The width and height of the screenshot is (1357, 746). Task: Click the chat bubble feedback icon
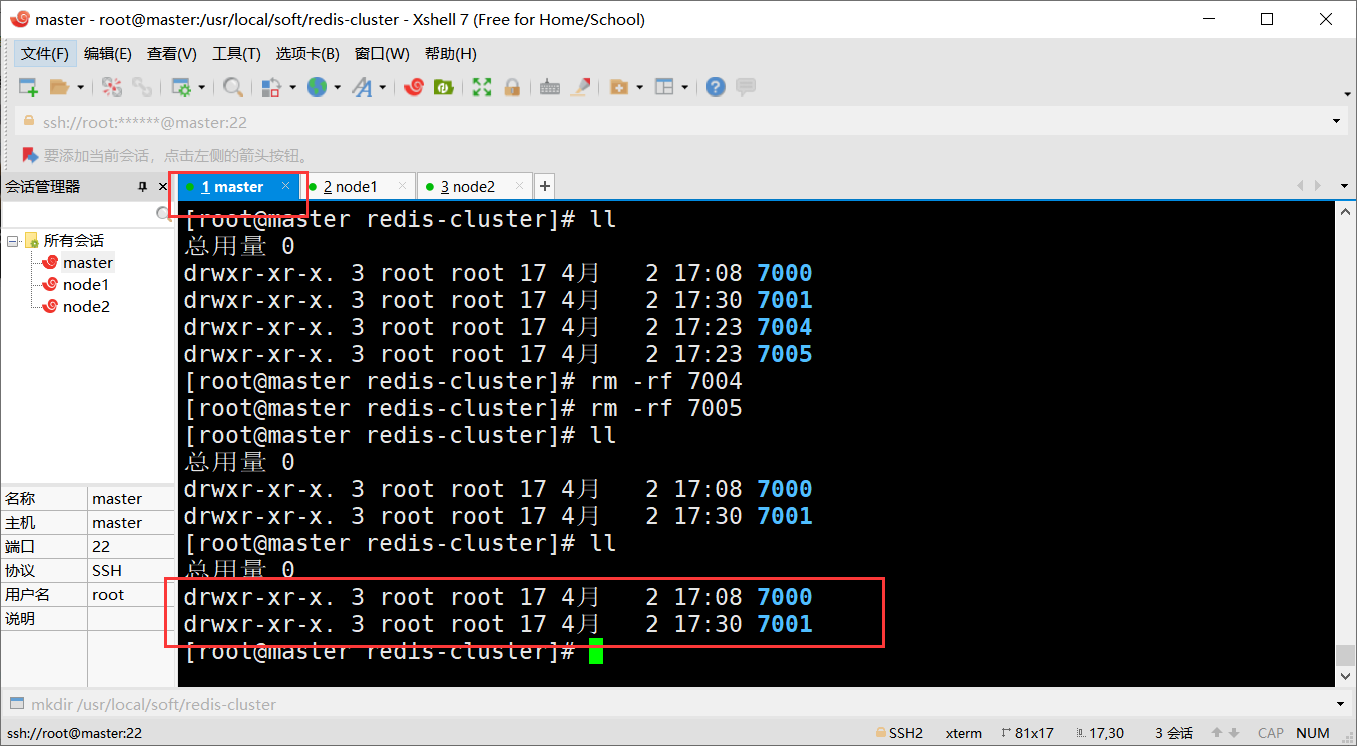[746, 87]
